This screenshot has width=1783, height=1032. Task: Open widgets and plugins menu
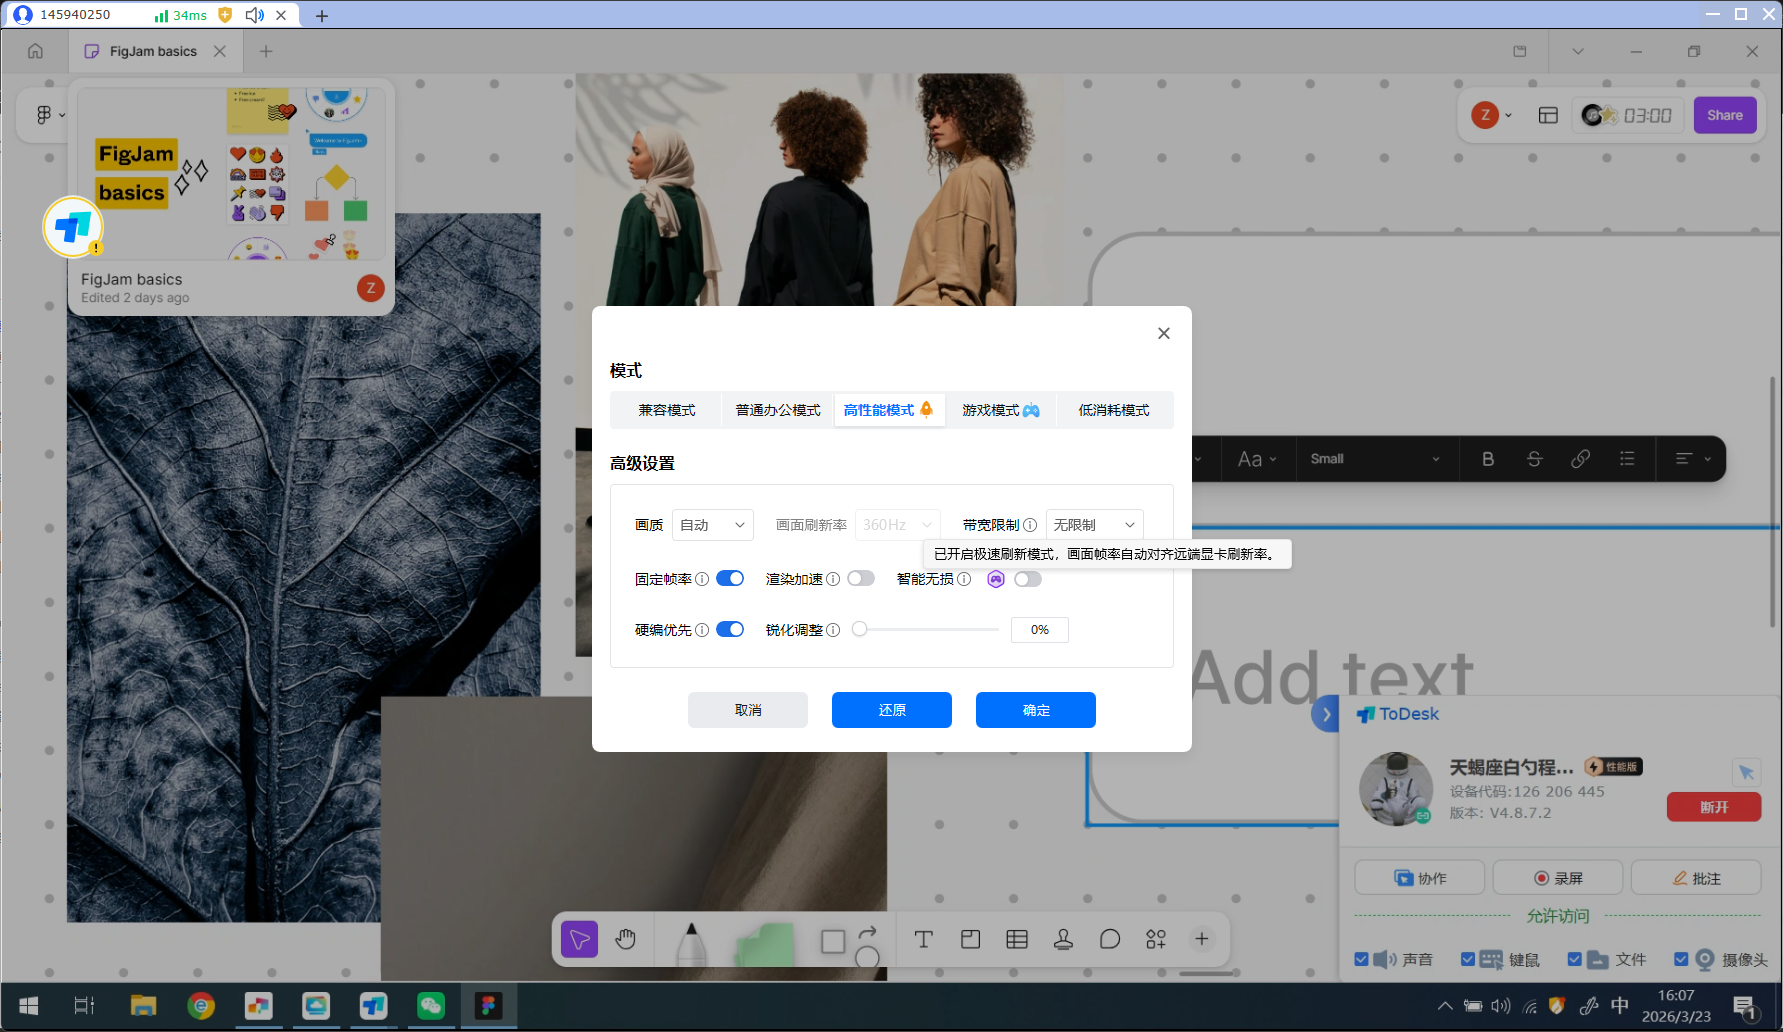[x=1156, y=939]
